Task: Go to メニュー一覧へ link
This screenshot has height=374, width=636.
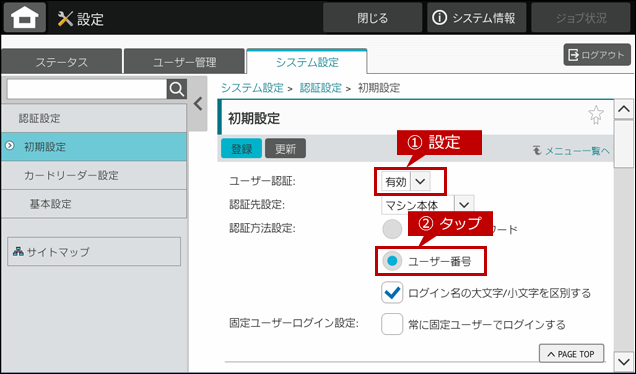Action: click(572, 151)
